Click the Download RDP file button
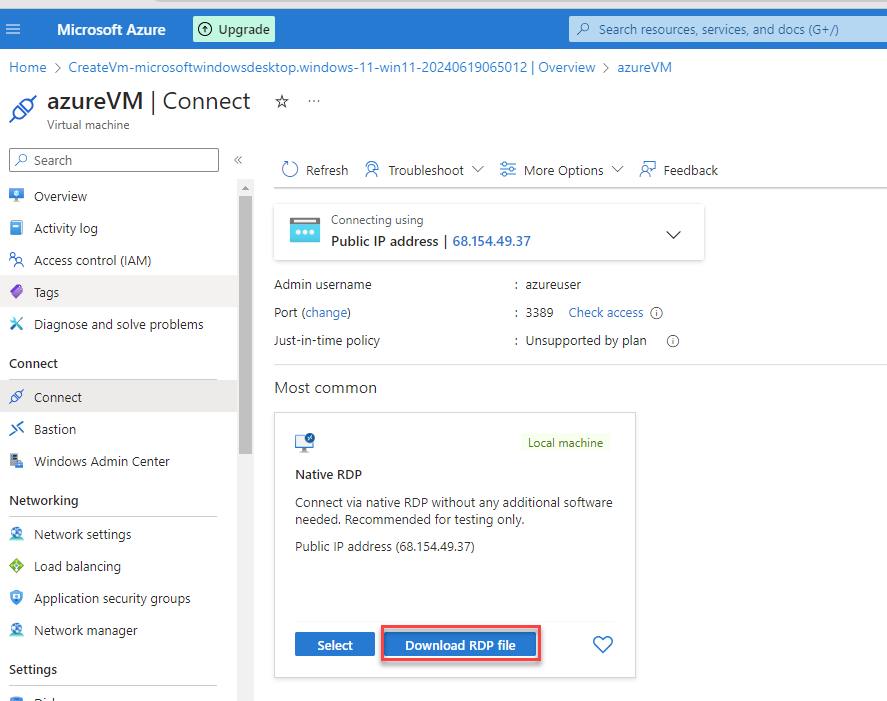This screenshot has height=701, width=887. pyautogui.click(x=460, y=645)
